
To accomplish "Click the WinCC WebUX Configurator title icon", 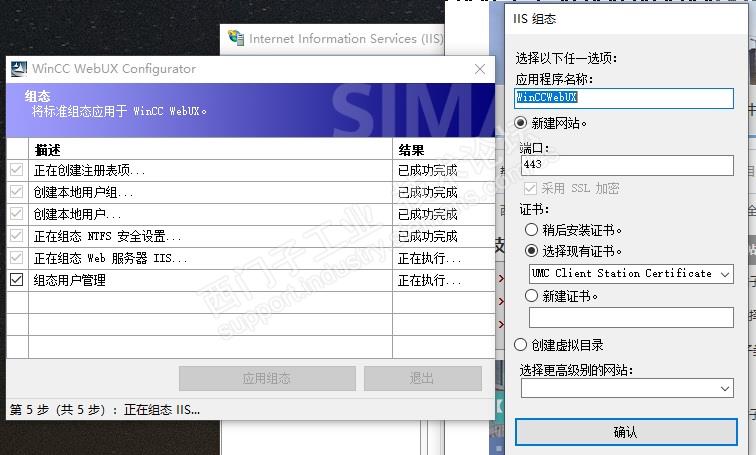I will click(19, 68).
